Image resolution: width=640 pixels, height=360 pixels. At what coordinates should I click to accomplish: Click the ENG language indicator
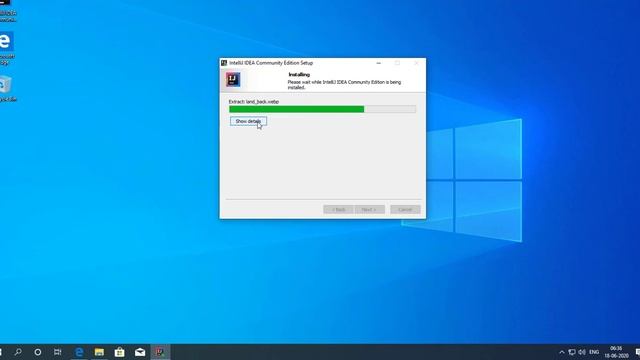(x=594, y=352)
